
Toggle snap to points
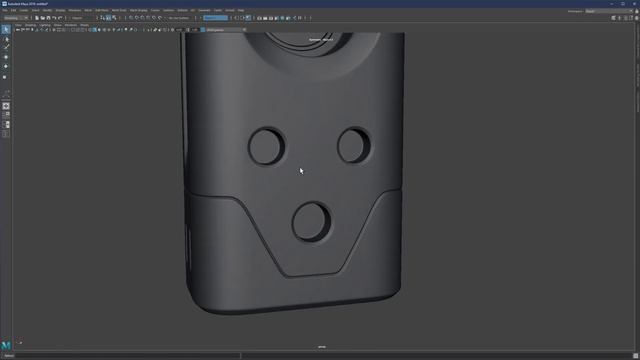coord(142,18)
